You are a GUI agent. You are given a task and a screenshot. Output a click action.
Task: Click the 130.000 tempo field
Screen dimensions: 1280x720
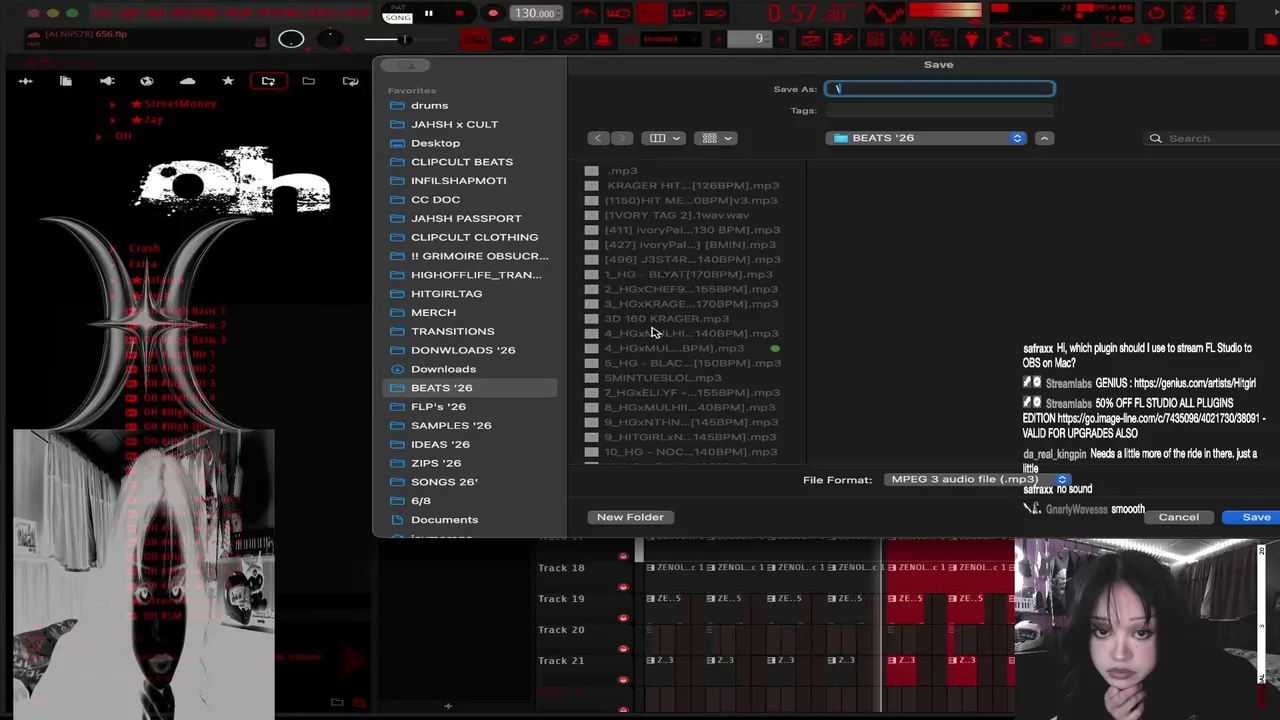[x=535, y=14]
